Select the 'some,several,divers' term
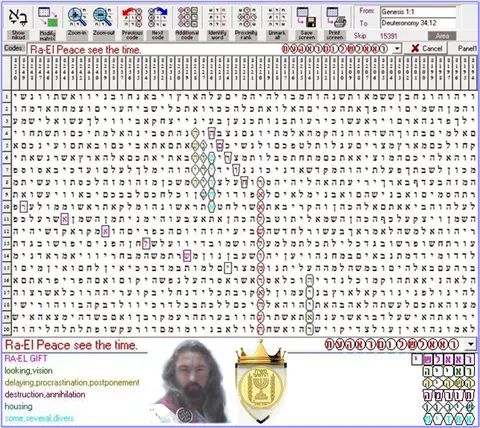The image size is (480, 428). pos(39,418)
